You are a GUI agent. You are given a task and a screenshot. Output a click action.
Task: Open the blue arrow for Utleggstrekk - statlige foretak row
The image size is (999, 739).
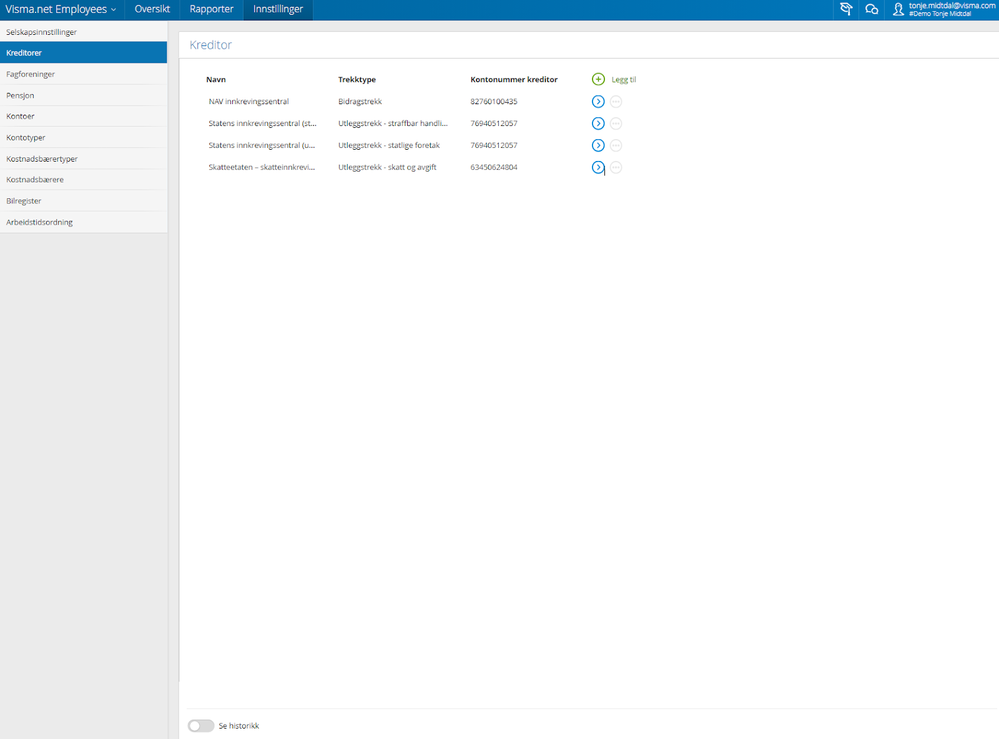coord(598,145)
